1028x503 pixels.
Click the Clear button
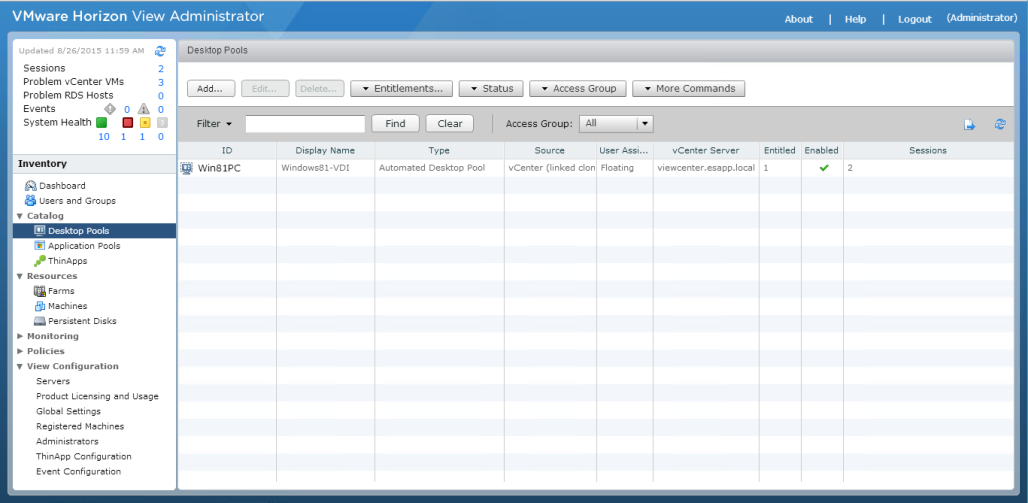[x=450, y=123]
